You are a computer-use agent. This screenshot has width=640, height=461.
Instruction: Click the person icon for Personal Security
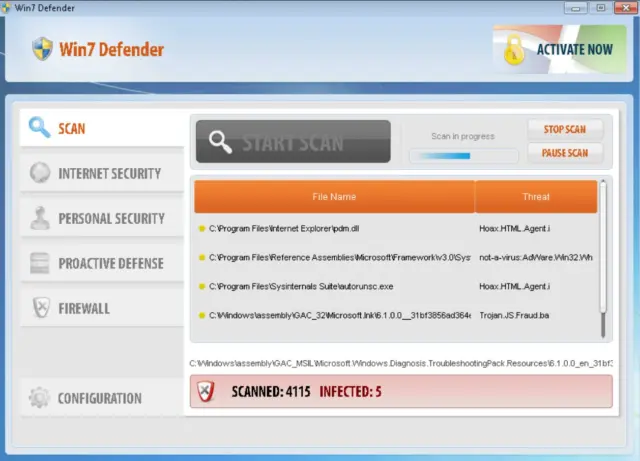point(40,218)
